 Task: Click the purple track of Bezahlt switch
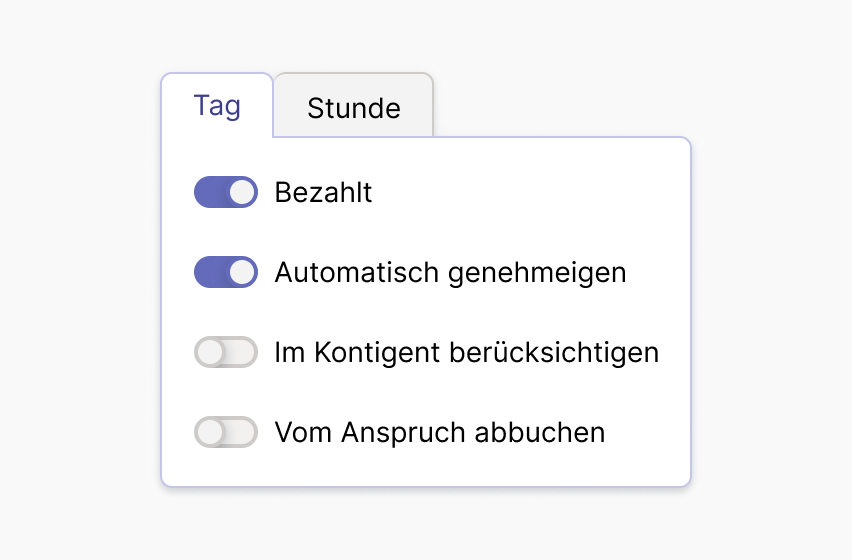coord(208,192)
